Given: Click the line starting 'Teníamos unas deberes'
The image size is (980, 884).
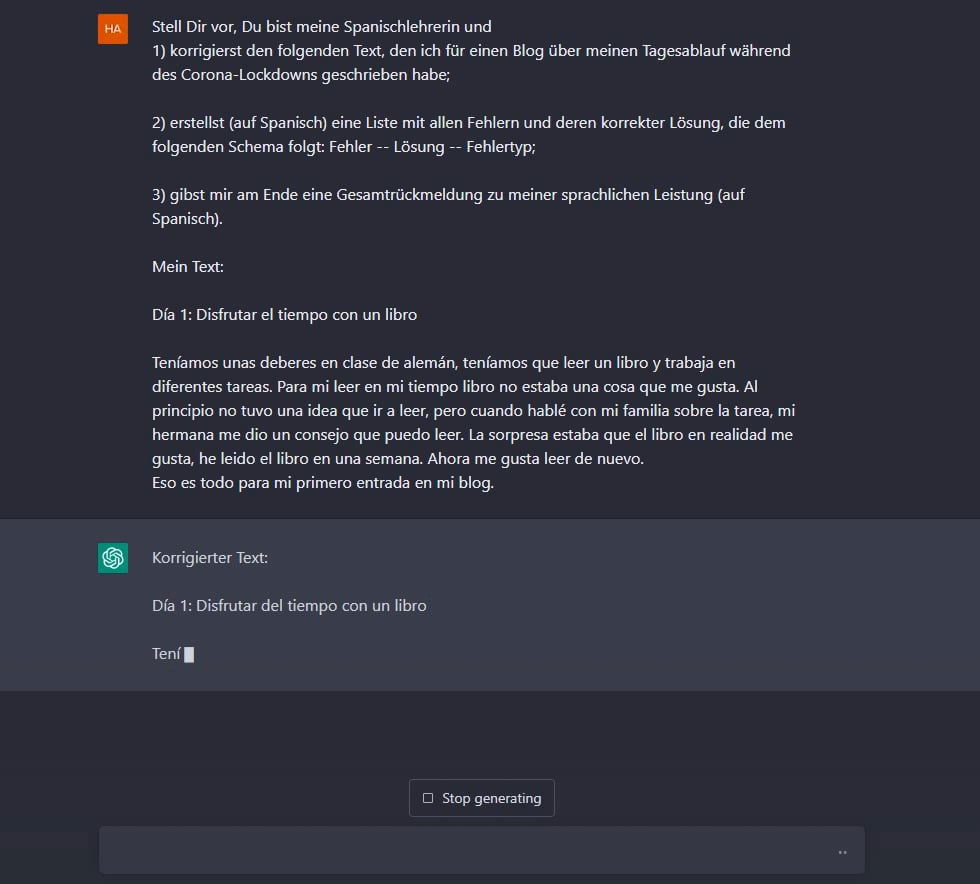Looking at the screenshot, I should pos(443,363).
